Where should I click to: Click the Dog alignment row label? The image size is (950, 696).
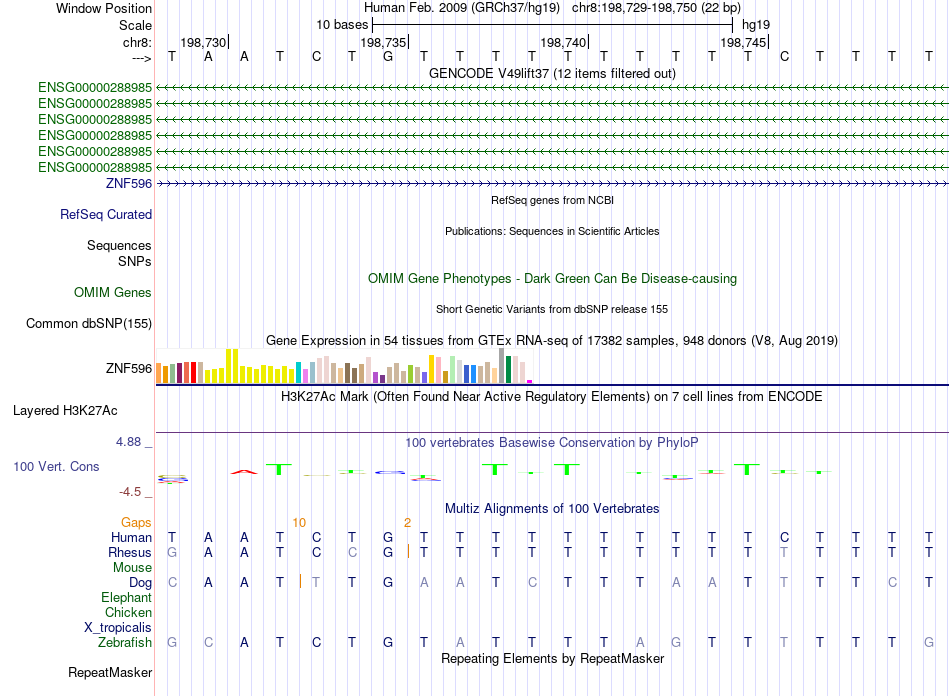click(x=140, y=583)
